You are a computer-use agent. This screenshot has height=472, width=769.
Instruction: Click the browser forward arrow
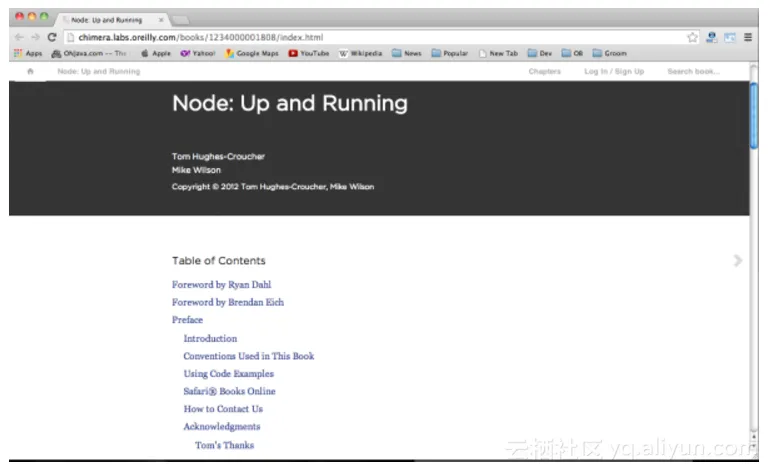34,37
